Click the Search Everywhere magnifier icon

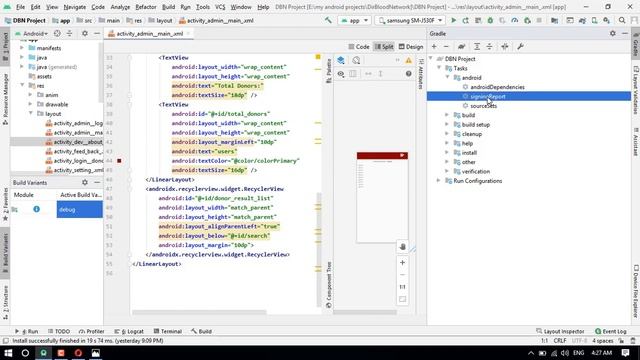622,20
